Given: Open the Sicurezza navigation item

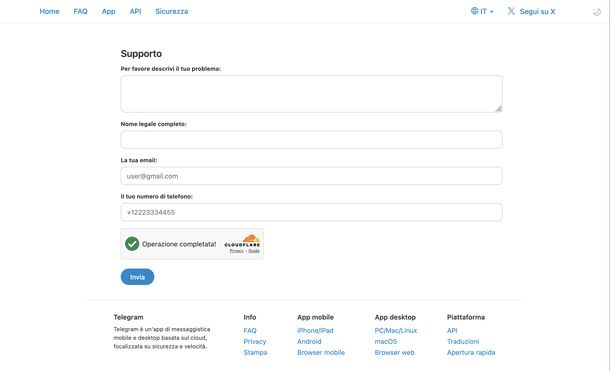Looking at the screenshot, I should [172, 11].
